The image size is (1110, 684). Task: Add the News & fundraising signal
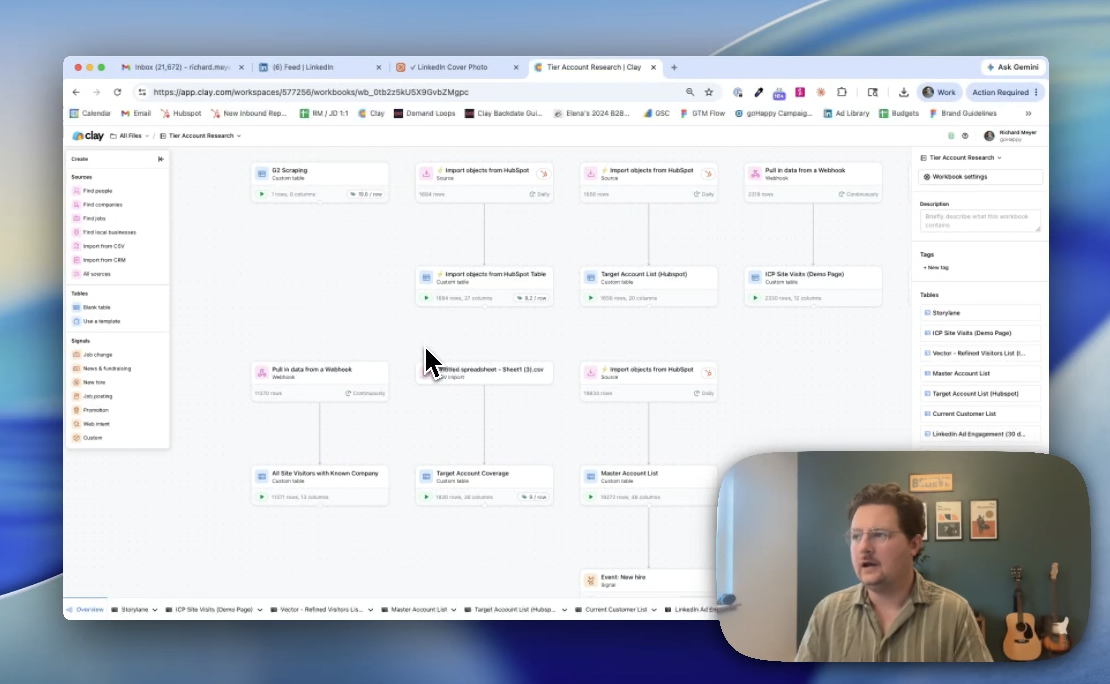point(106,368)
